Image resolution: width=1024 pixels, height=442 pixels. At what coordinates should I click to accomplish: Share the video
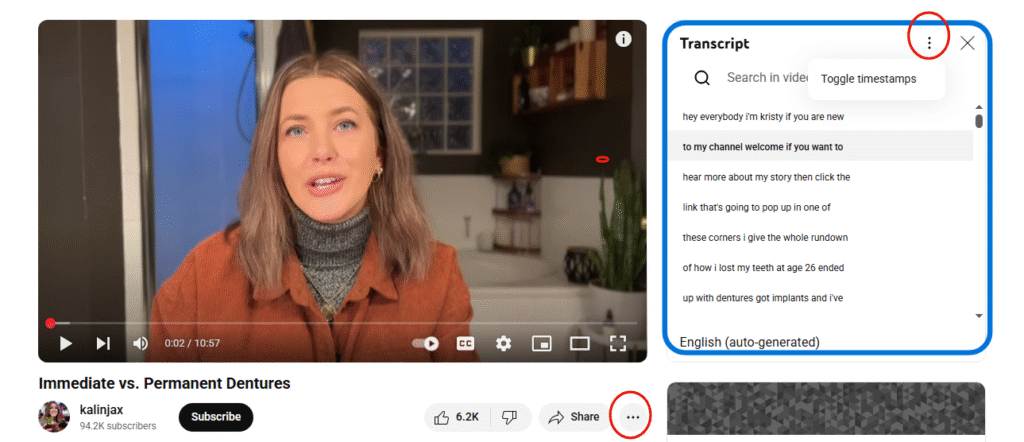click(x=573, y=417)
